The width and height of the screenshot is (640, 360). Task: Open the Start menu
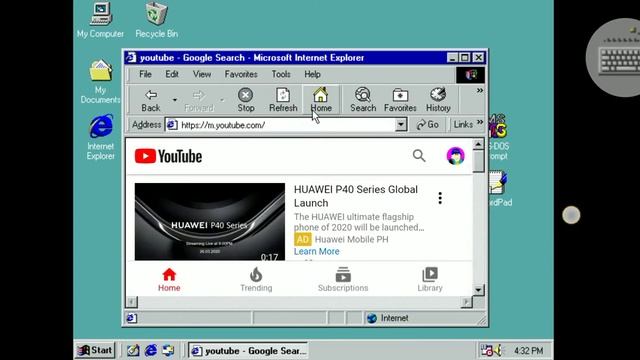point(96,350)
